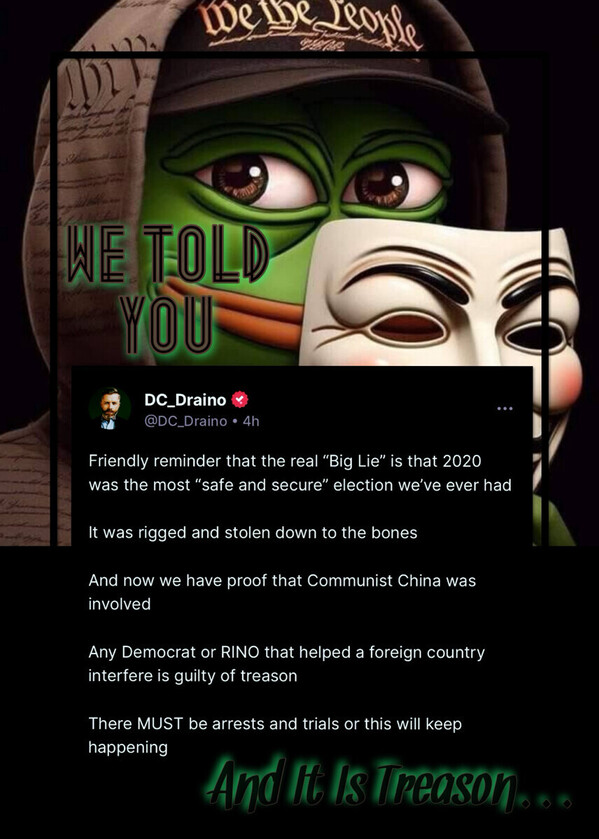Click the "Communist China was involved" paragraph

point(282,592)
